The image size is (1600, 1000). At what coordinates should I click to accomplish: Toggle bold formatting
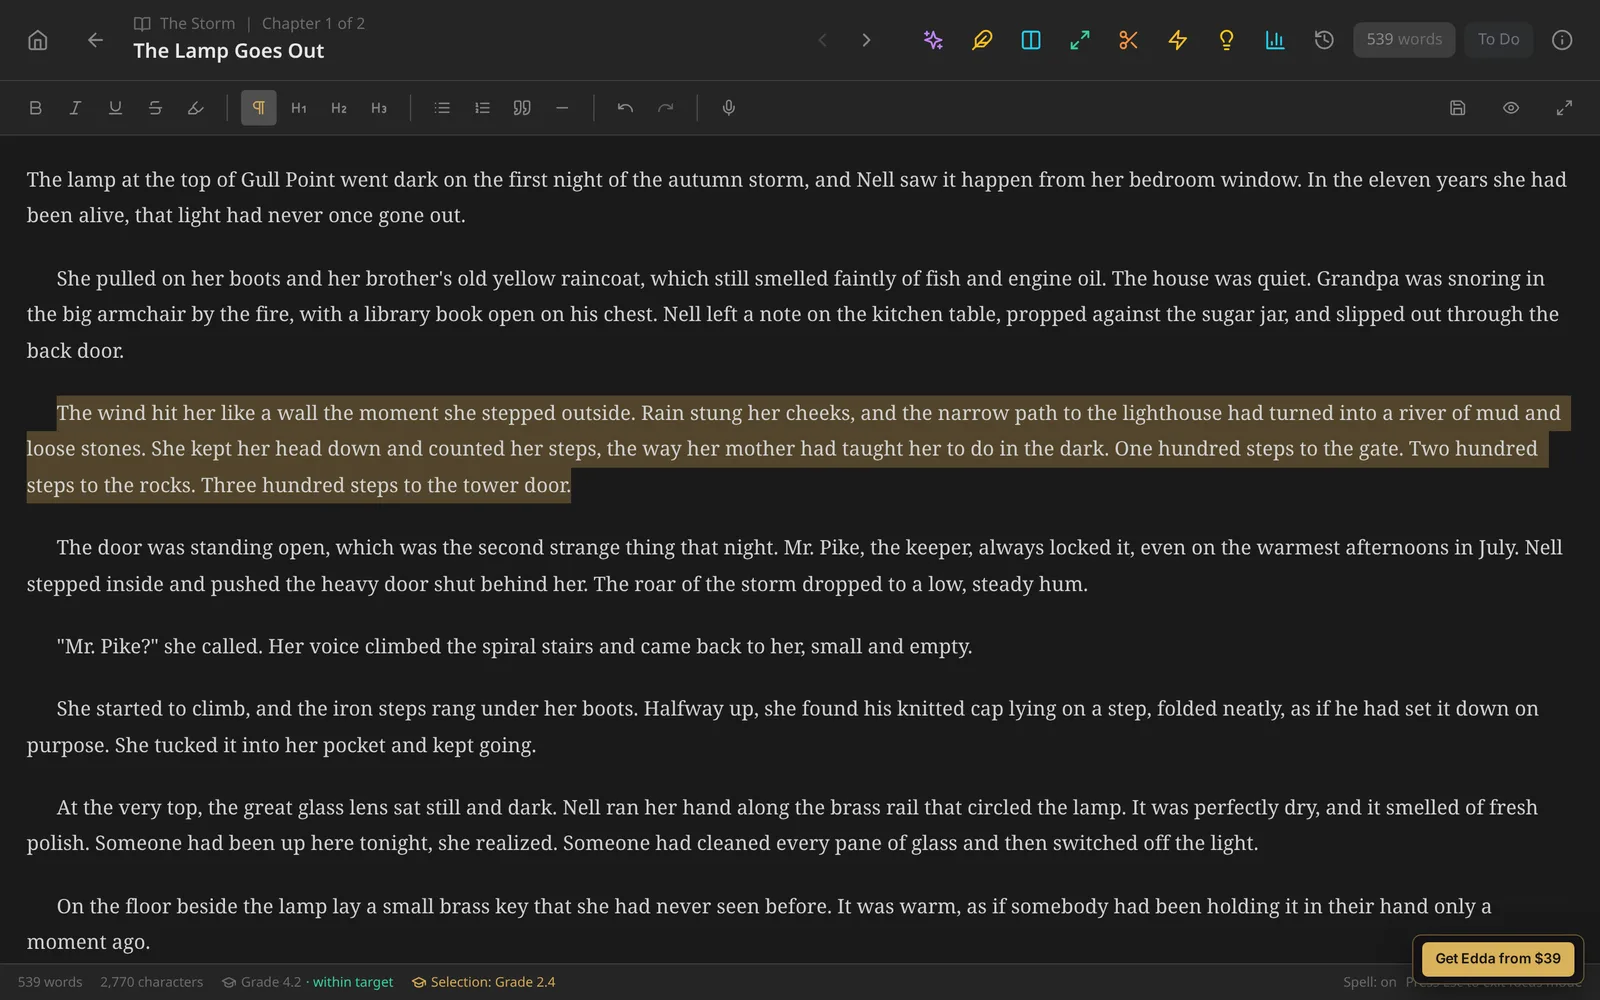(35, 108)
